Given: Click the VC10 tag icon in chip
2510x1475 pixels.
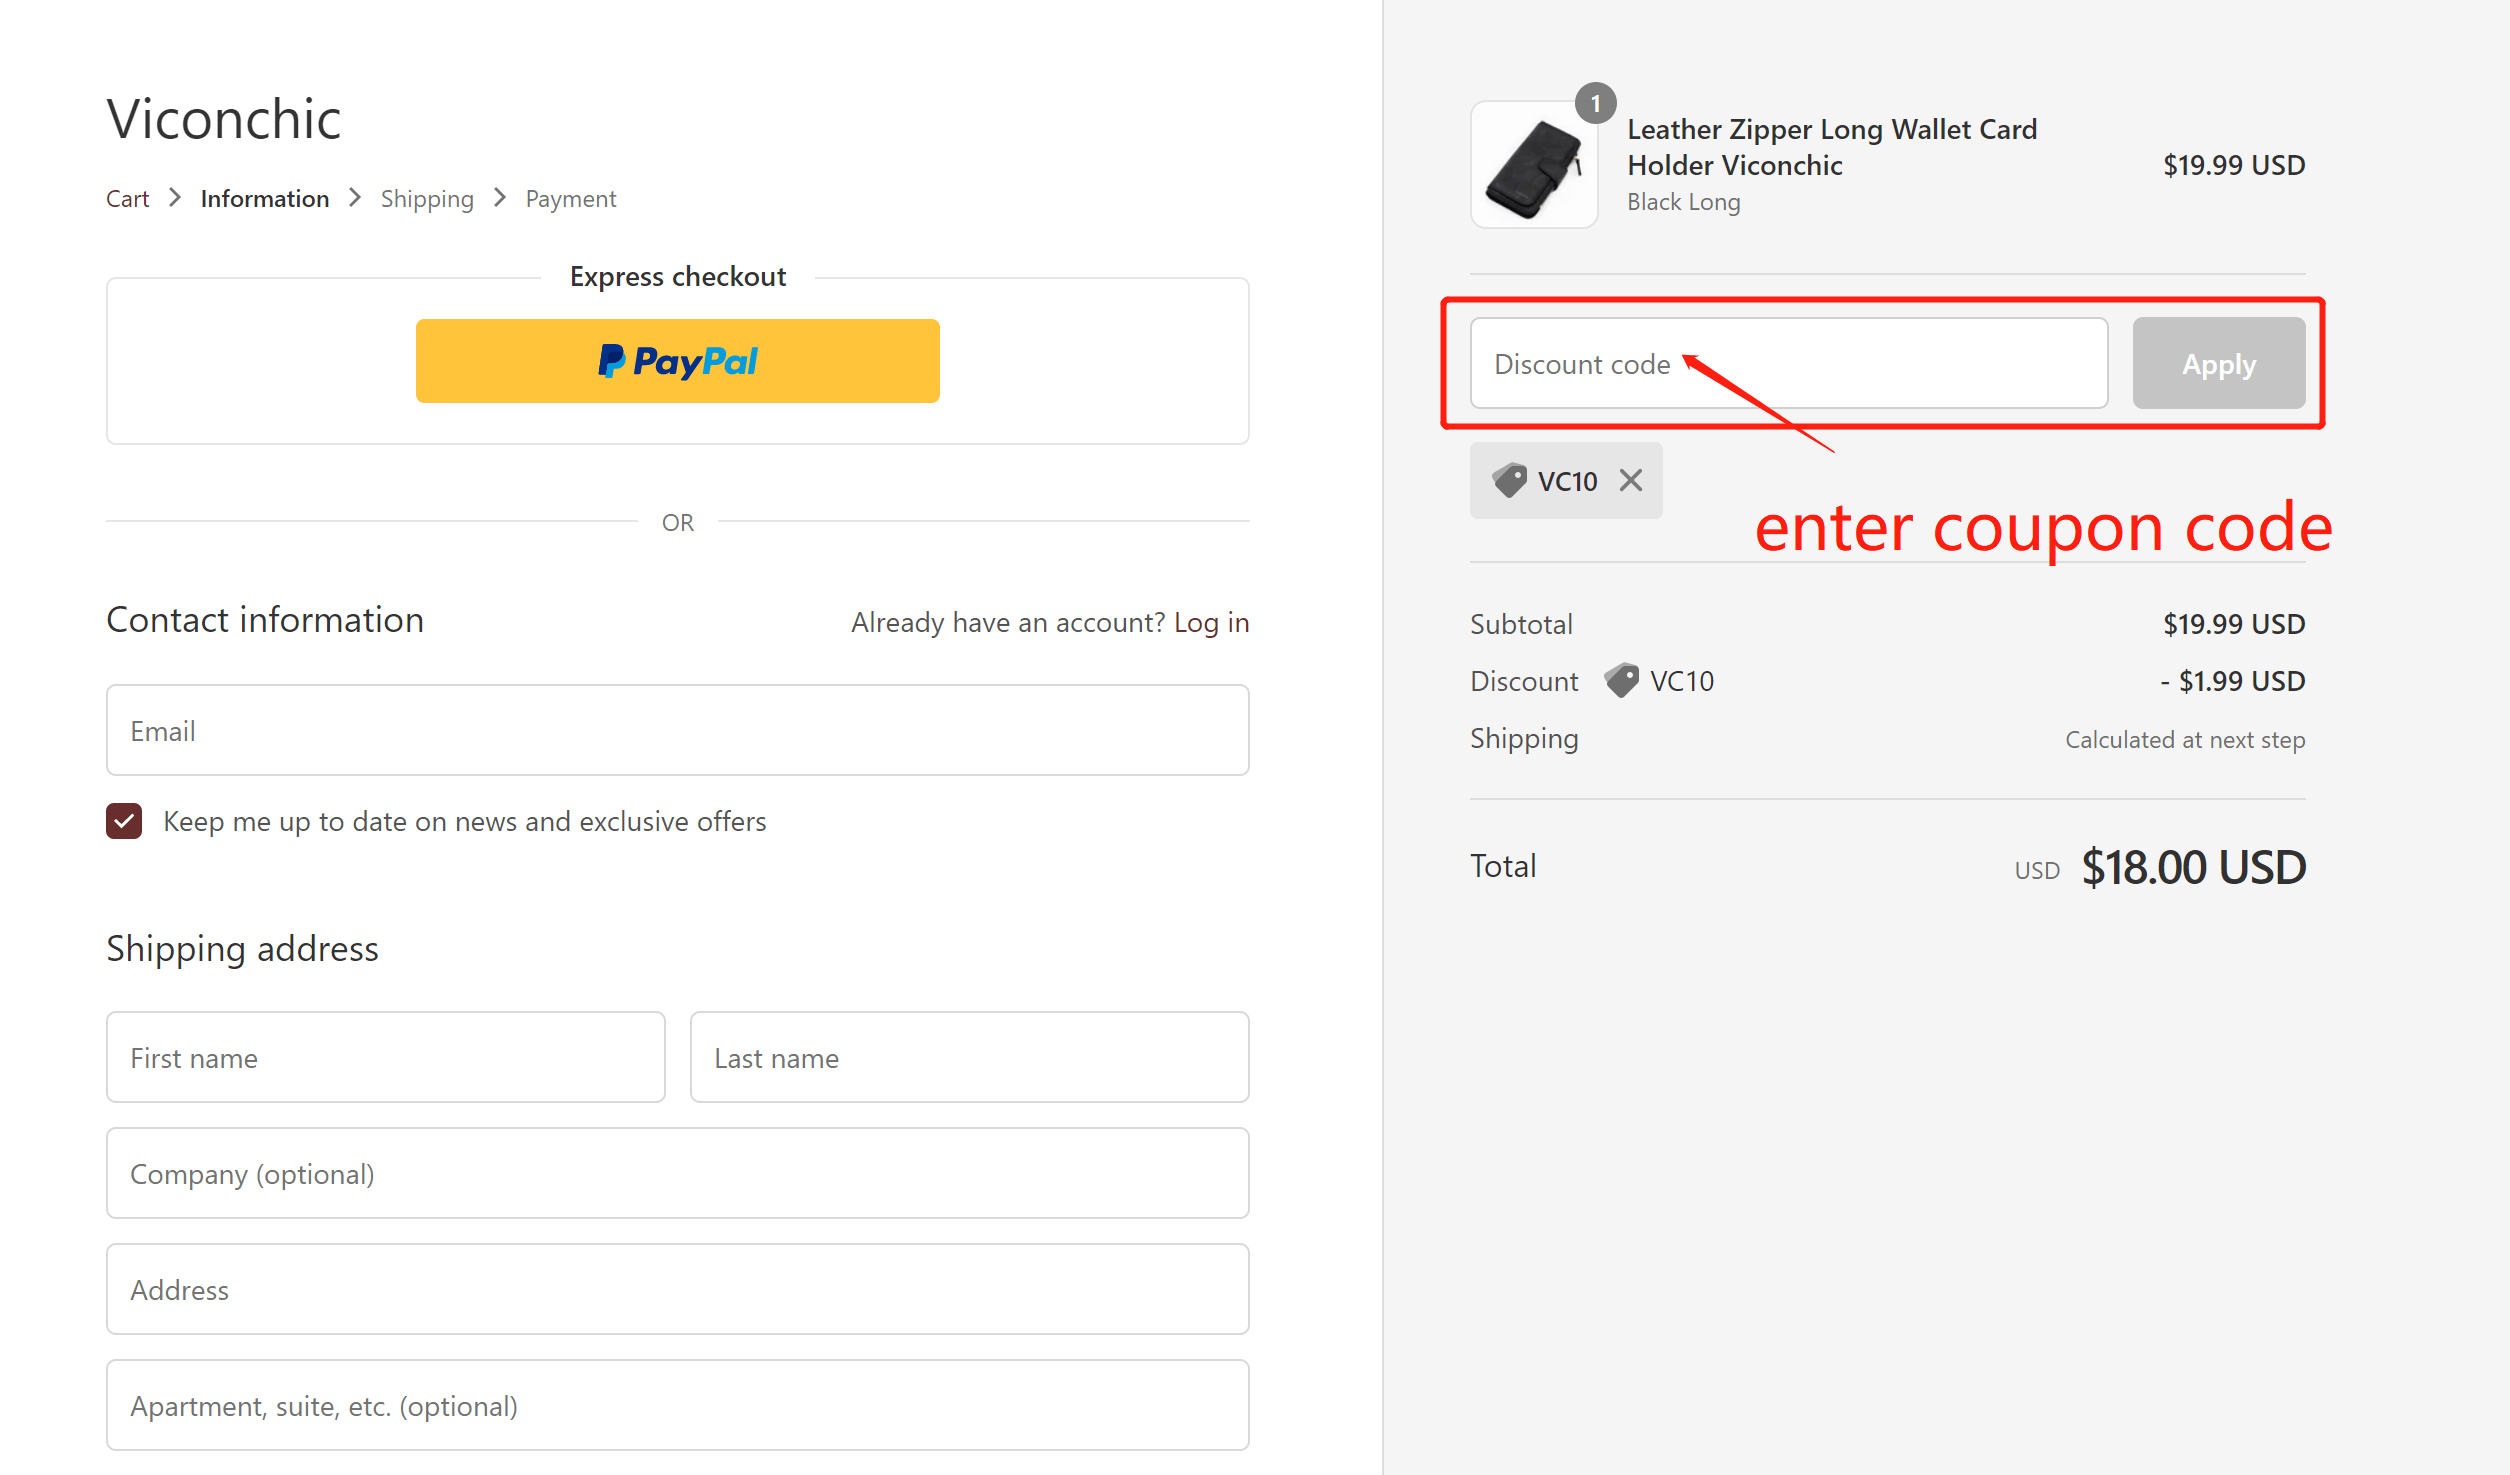Looking at the screenshot, I should pyautogui.click(x=1509, y=481).
